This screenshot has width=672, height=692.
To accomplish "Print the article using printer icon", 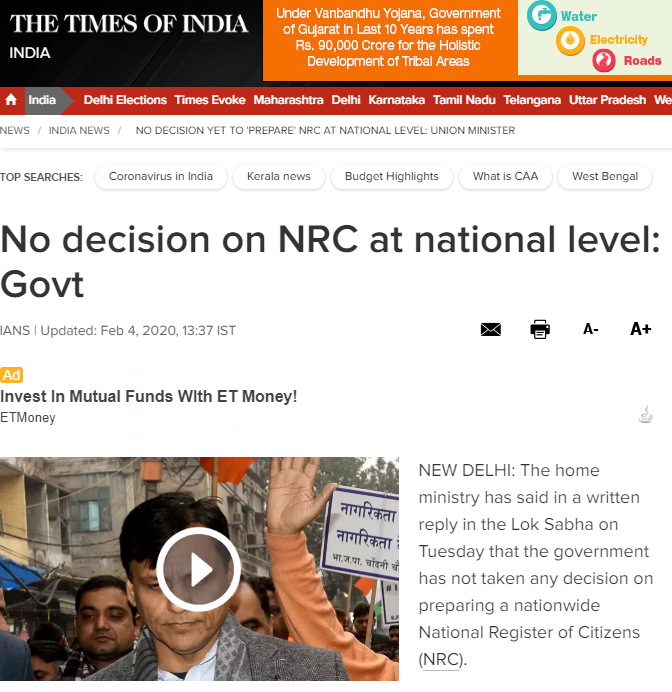I will coord(540,329).
